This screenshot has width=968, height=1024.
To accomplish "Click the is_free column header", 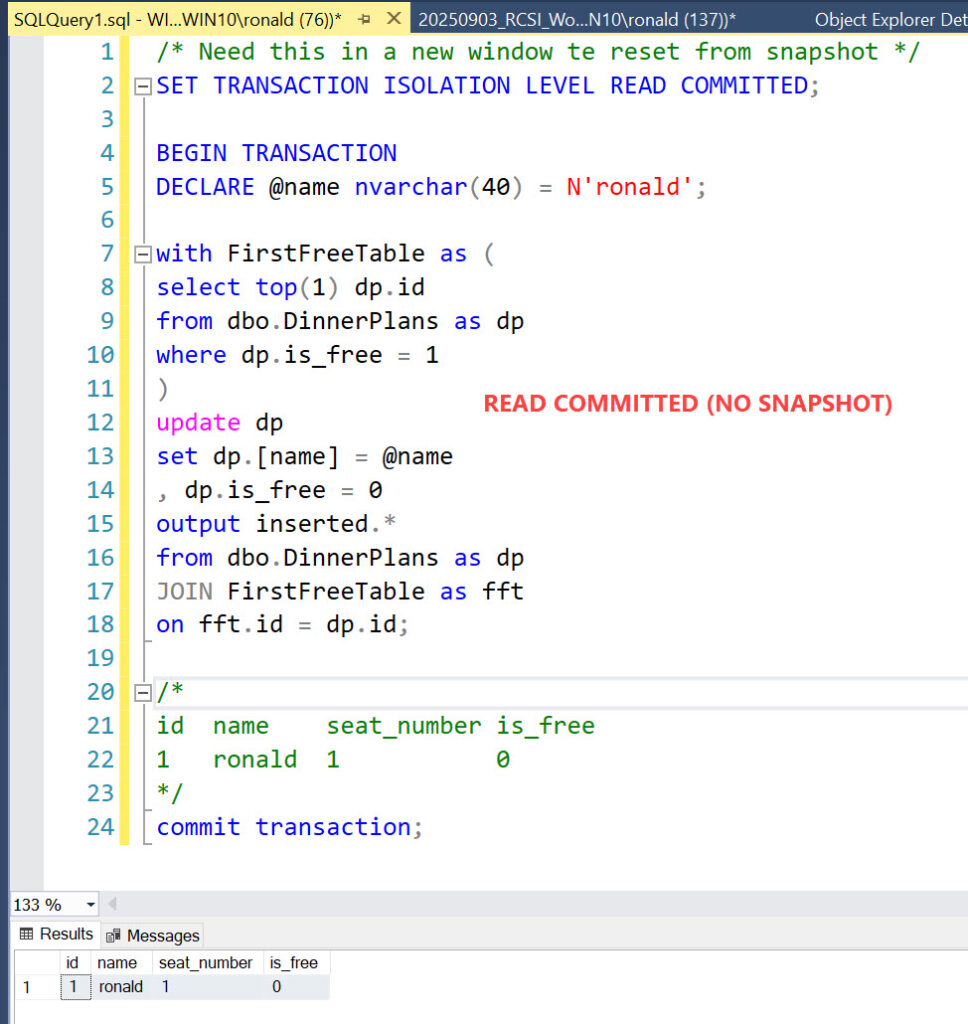I will click(293, 963).
